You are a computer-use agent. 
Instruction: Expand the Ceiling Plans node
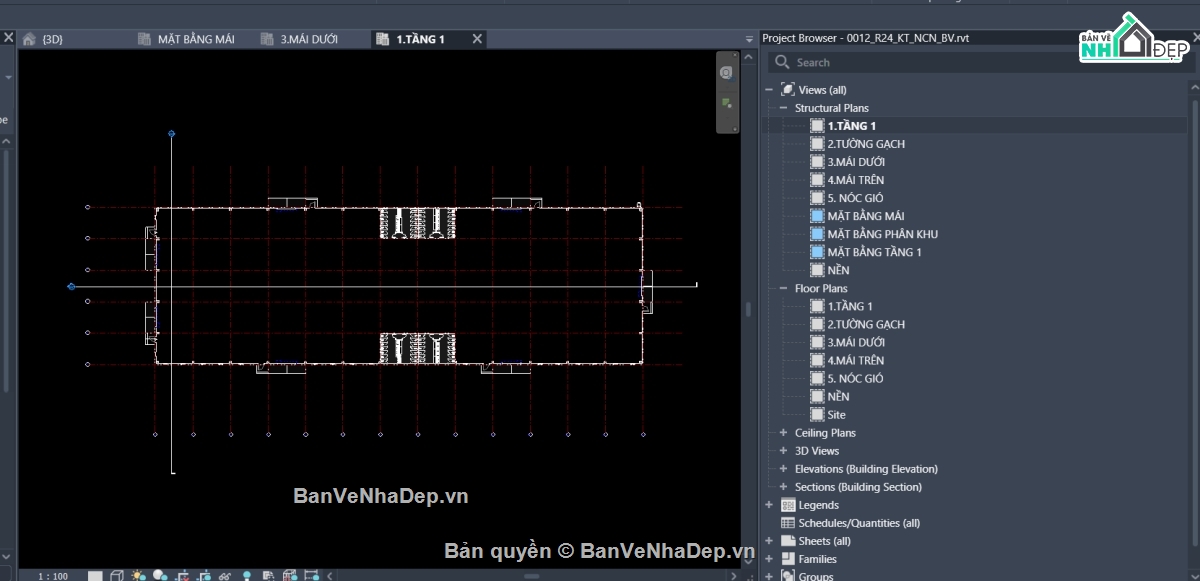(x=784, y=433)
